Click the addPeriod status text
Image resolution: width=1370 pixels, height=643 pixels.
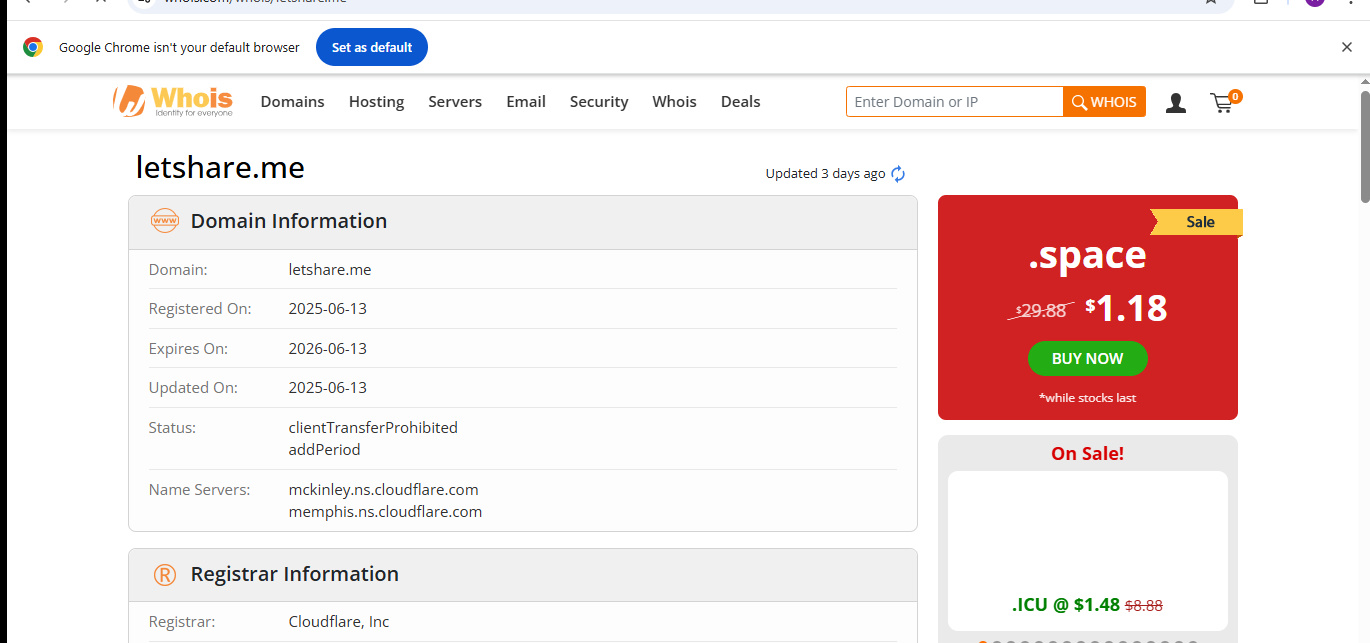point(324,450)
